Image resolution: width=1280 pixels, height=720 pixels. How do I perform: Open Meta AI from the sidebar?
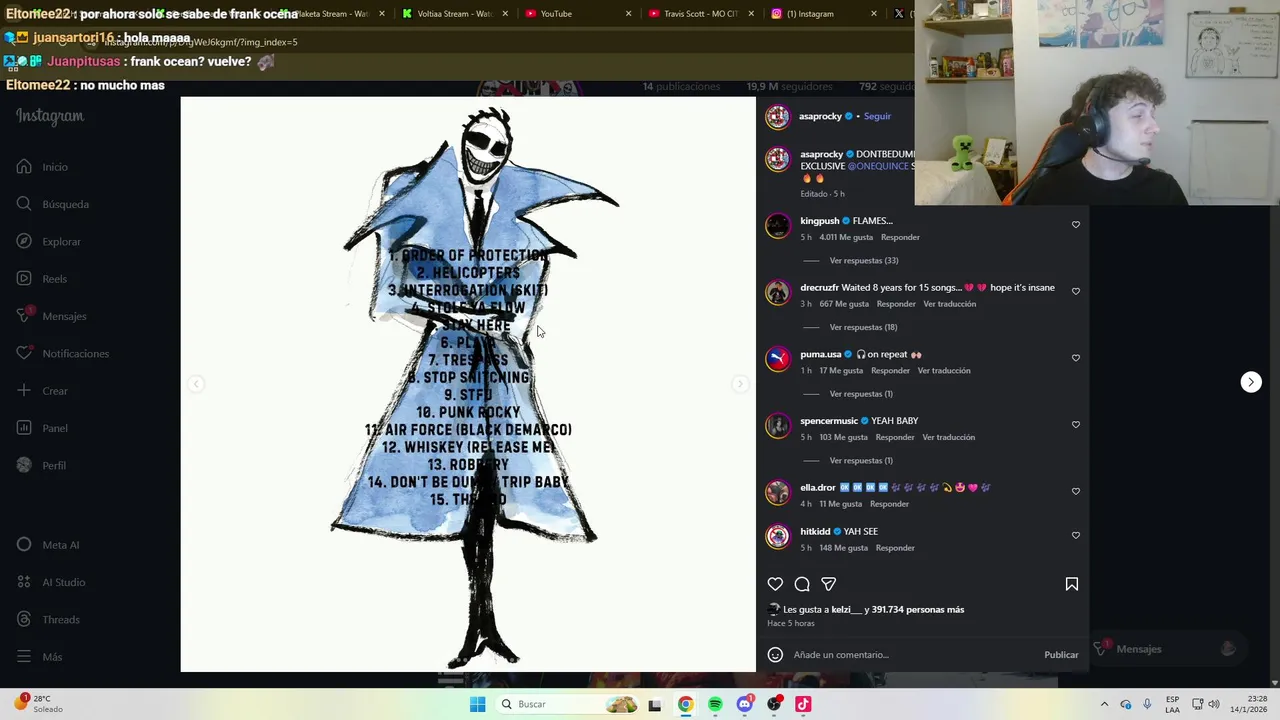coord(47,545)
